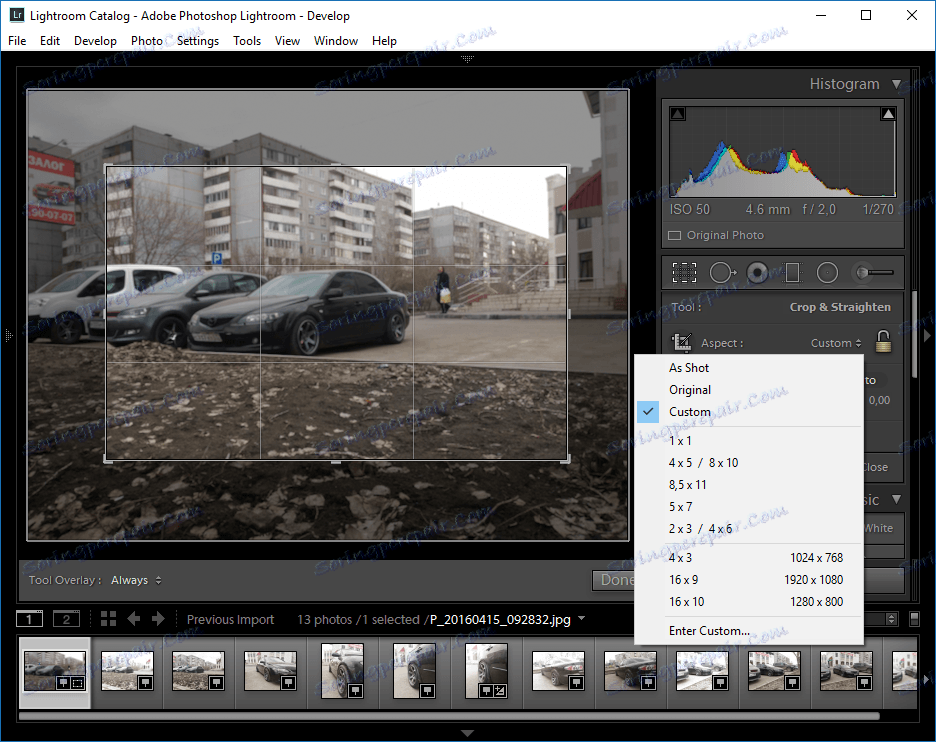
Task: Toggle shadow clipping indicator in histogram
Action: [678, 115]
